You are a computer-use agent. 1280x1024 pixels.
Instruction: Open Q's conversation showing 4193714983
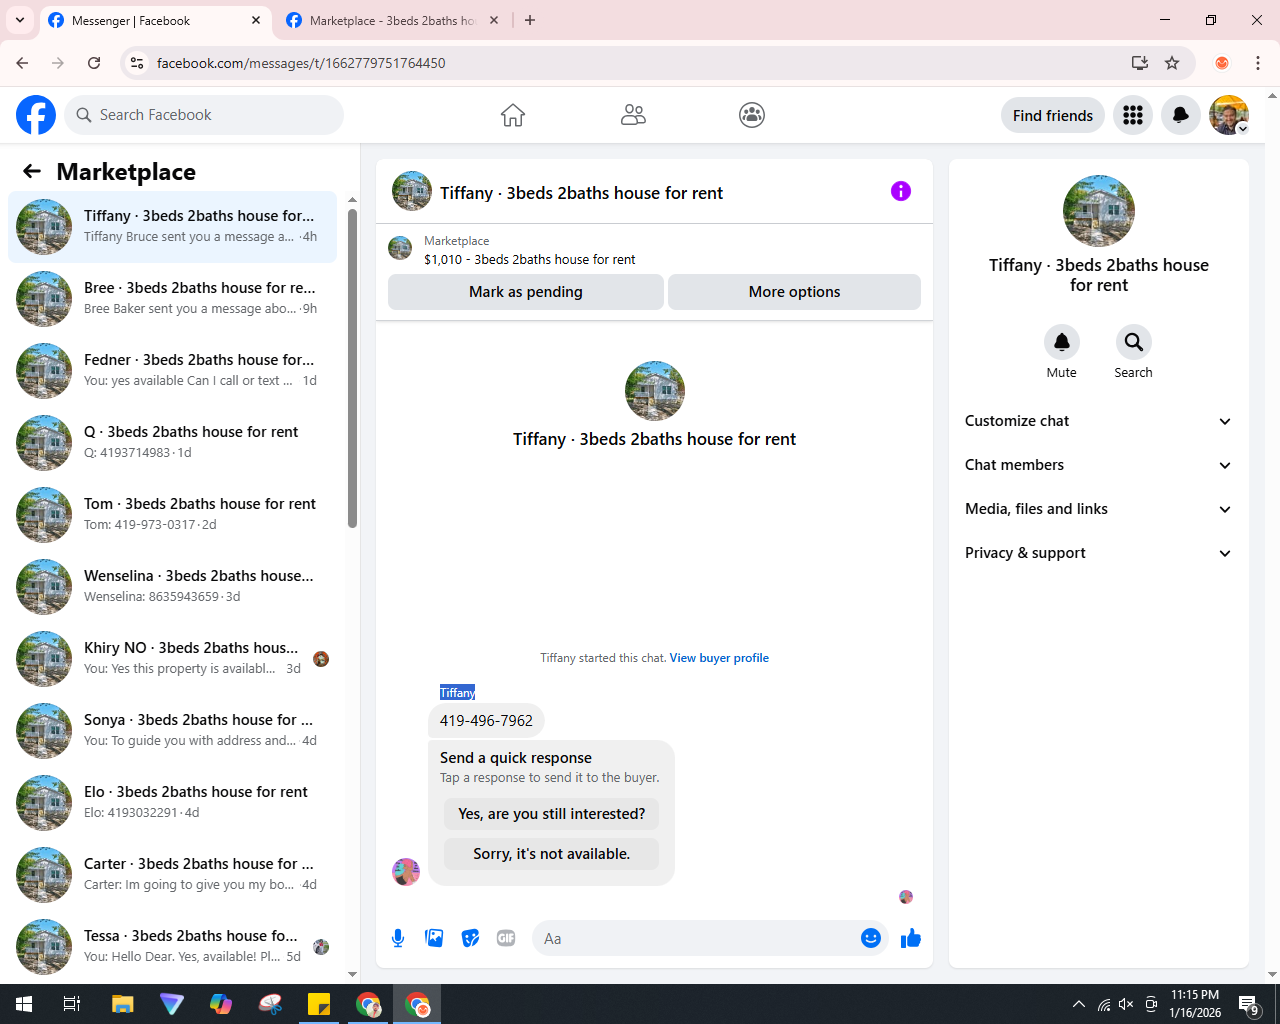[x=172, y=443]
